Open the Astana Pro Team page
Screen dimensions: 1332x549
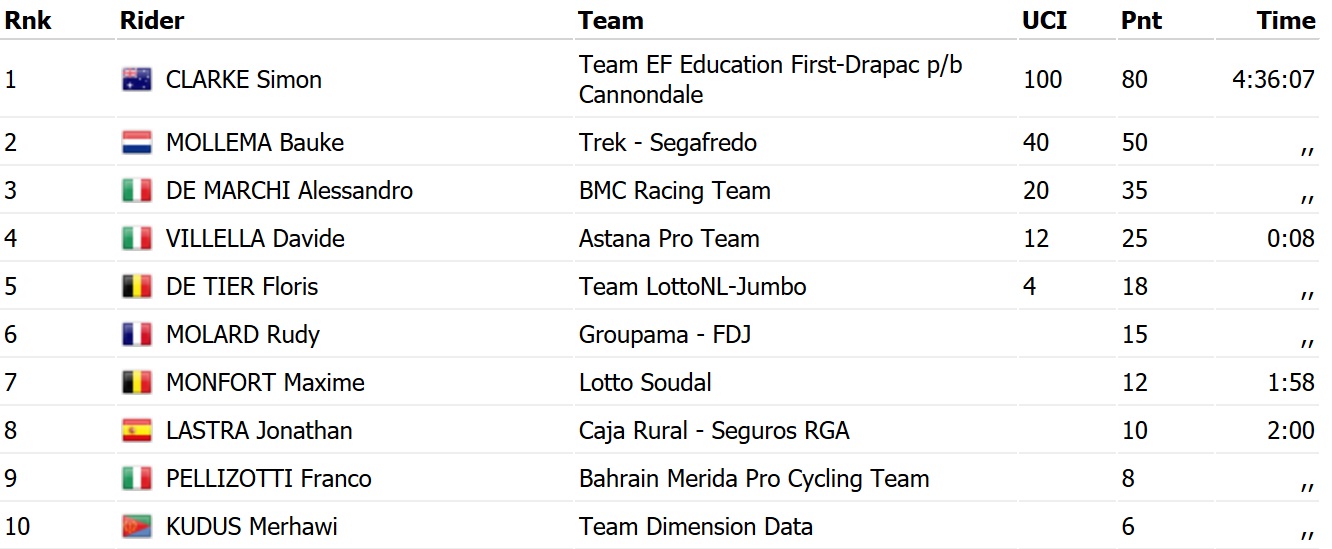point(668,239)
